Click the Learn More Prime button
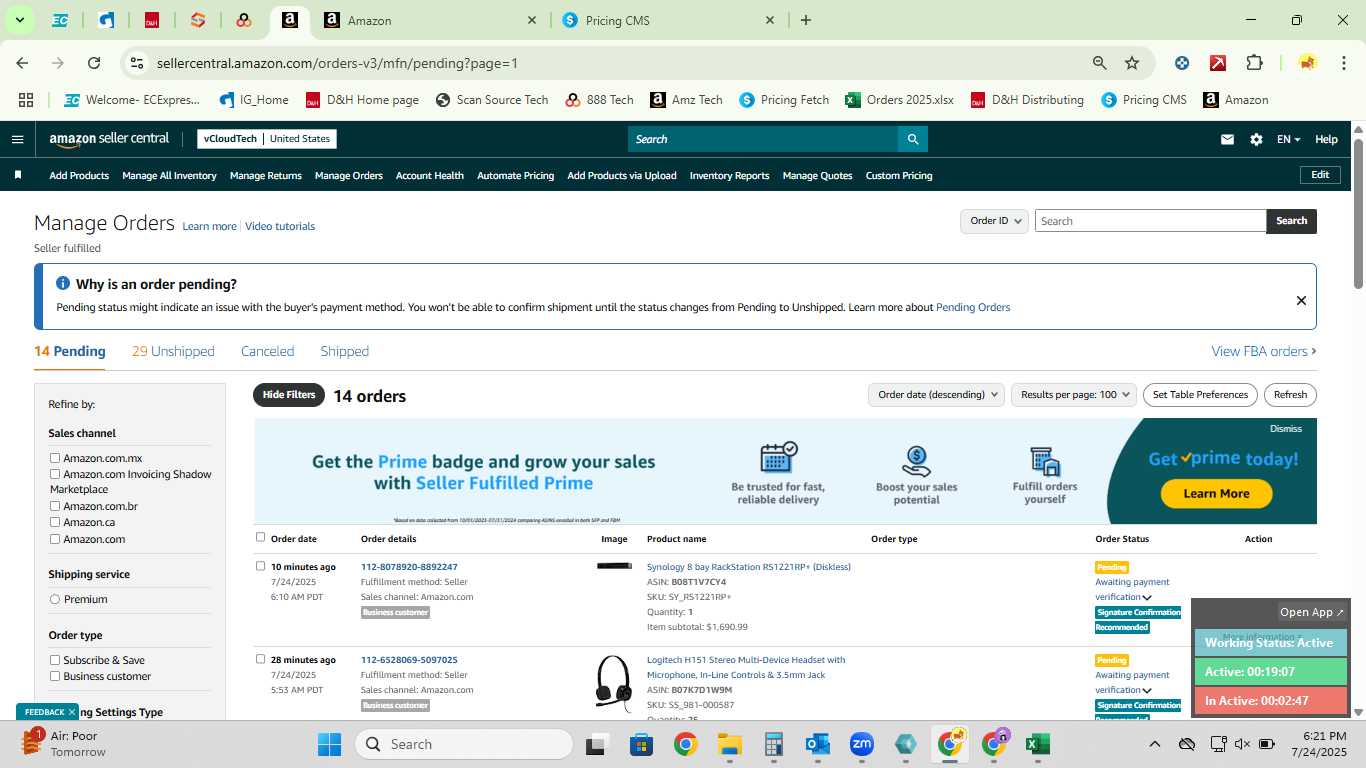1366x768 pixels. (1216, 493)
